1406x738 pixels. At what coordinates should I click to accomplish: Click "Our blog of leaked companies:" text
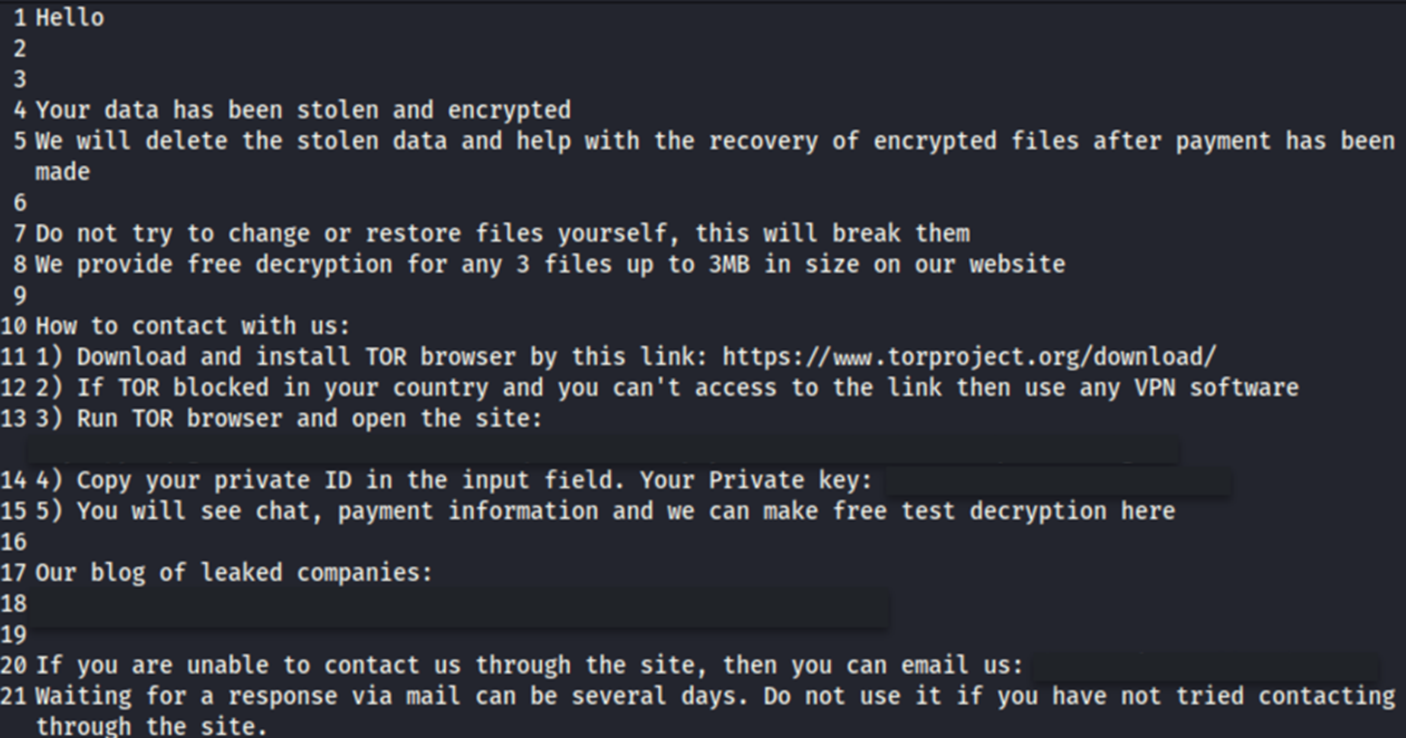[234, 573]
